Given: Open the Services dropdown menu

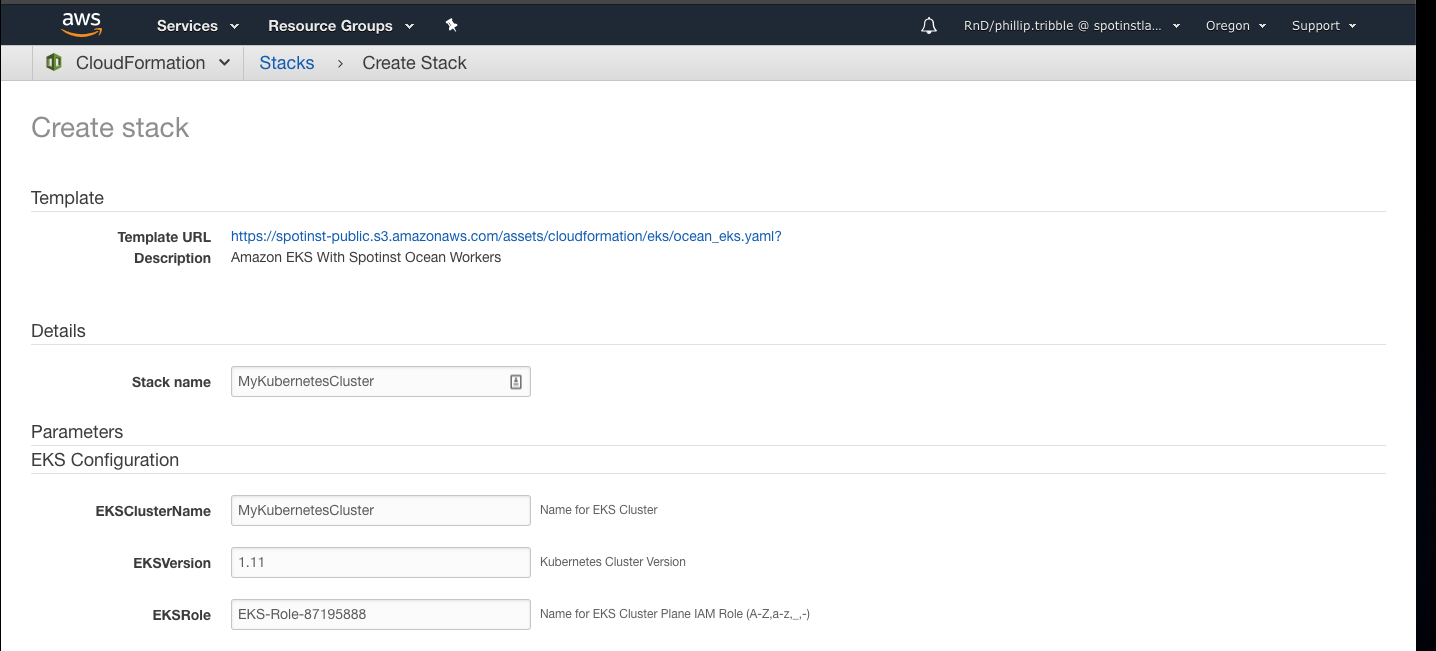Looking at the screenshot, I should tap(198, 26).
